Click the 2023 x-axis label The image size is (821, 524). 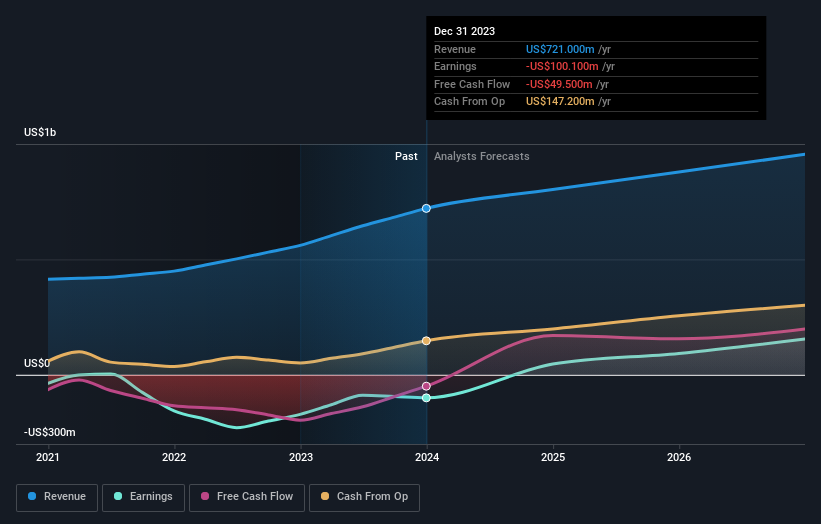(x=301, y=458)
